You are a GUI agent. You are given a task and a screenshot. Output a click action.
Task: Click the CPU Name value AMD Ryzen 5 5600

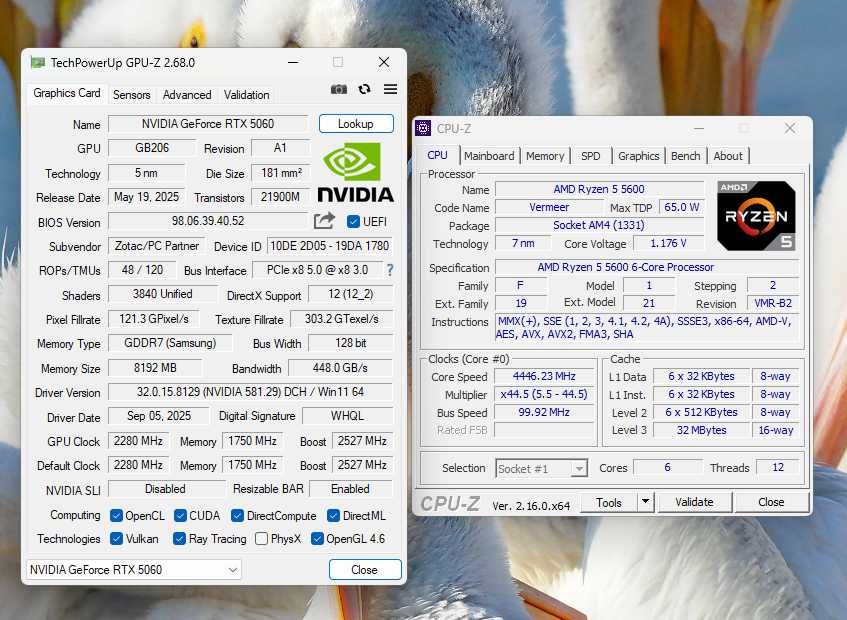tap(599, 189)
